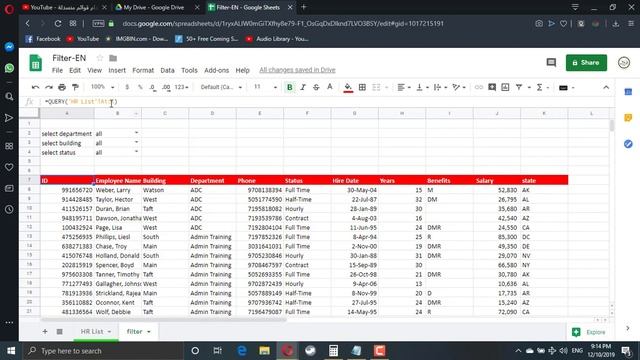This screenshot has width=640, height=360.
Task: Click the Undo icon in the toolbar
Action: pyautogui.click(x=36, y=87)
